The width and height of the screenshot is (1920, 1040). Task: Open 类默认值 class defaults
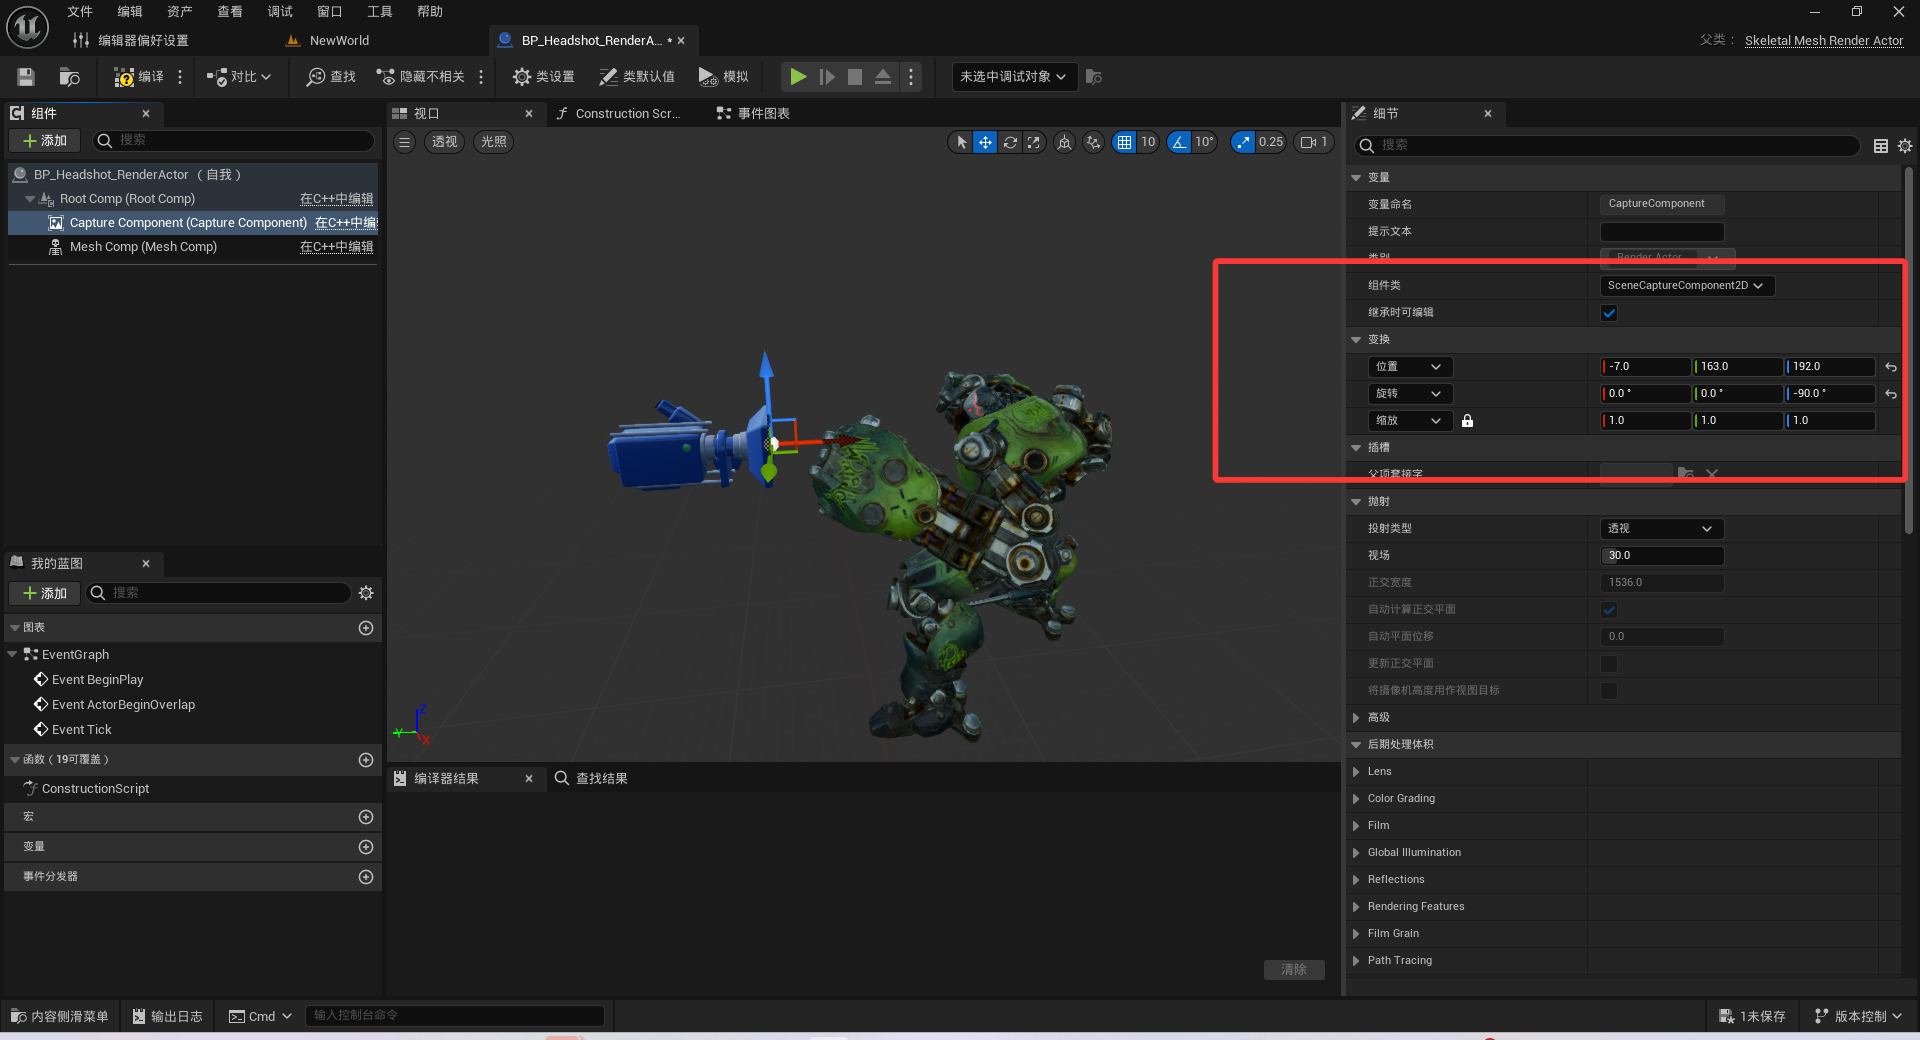pos(637,77)
